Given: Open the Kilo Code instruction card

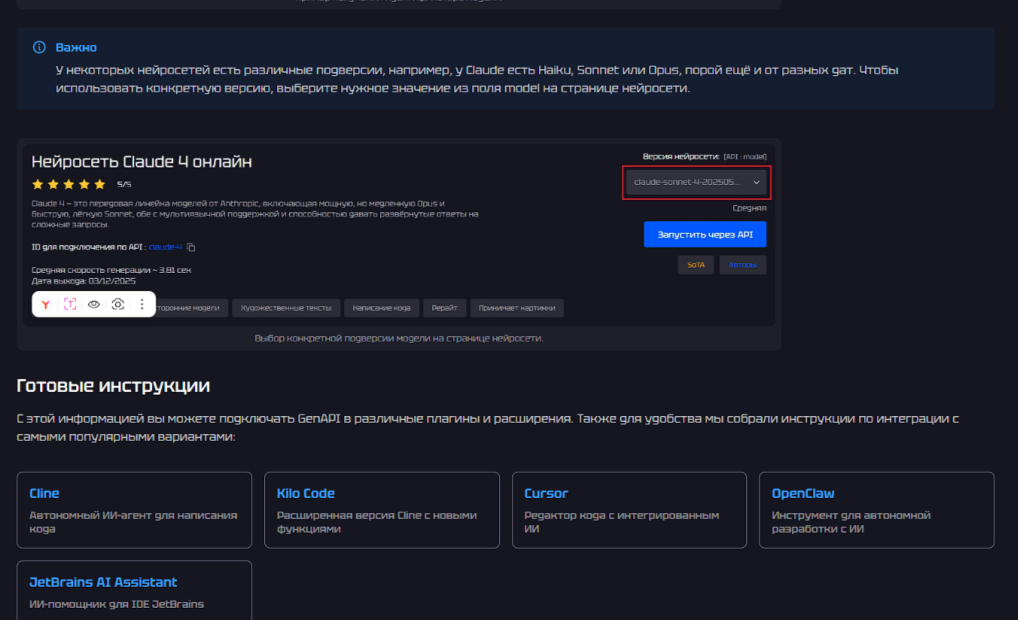Looking at the screenshot, I should pos(381,510).
